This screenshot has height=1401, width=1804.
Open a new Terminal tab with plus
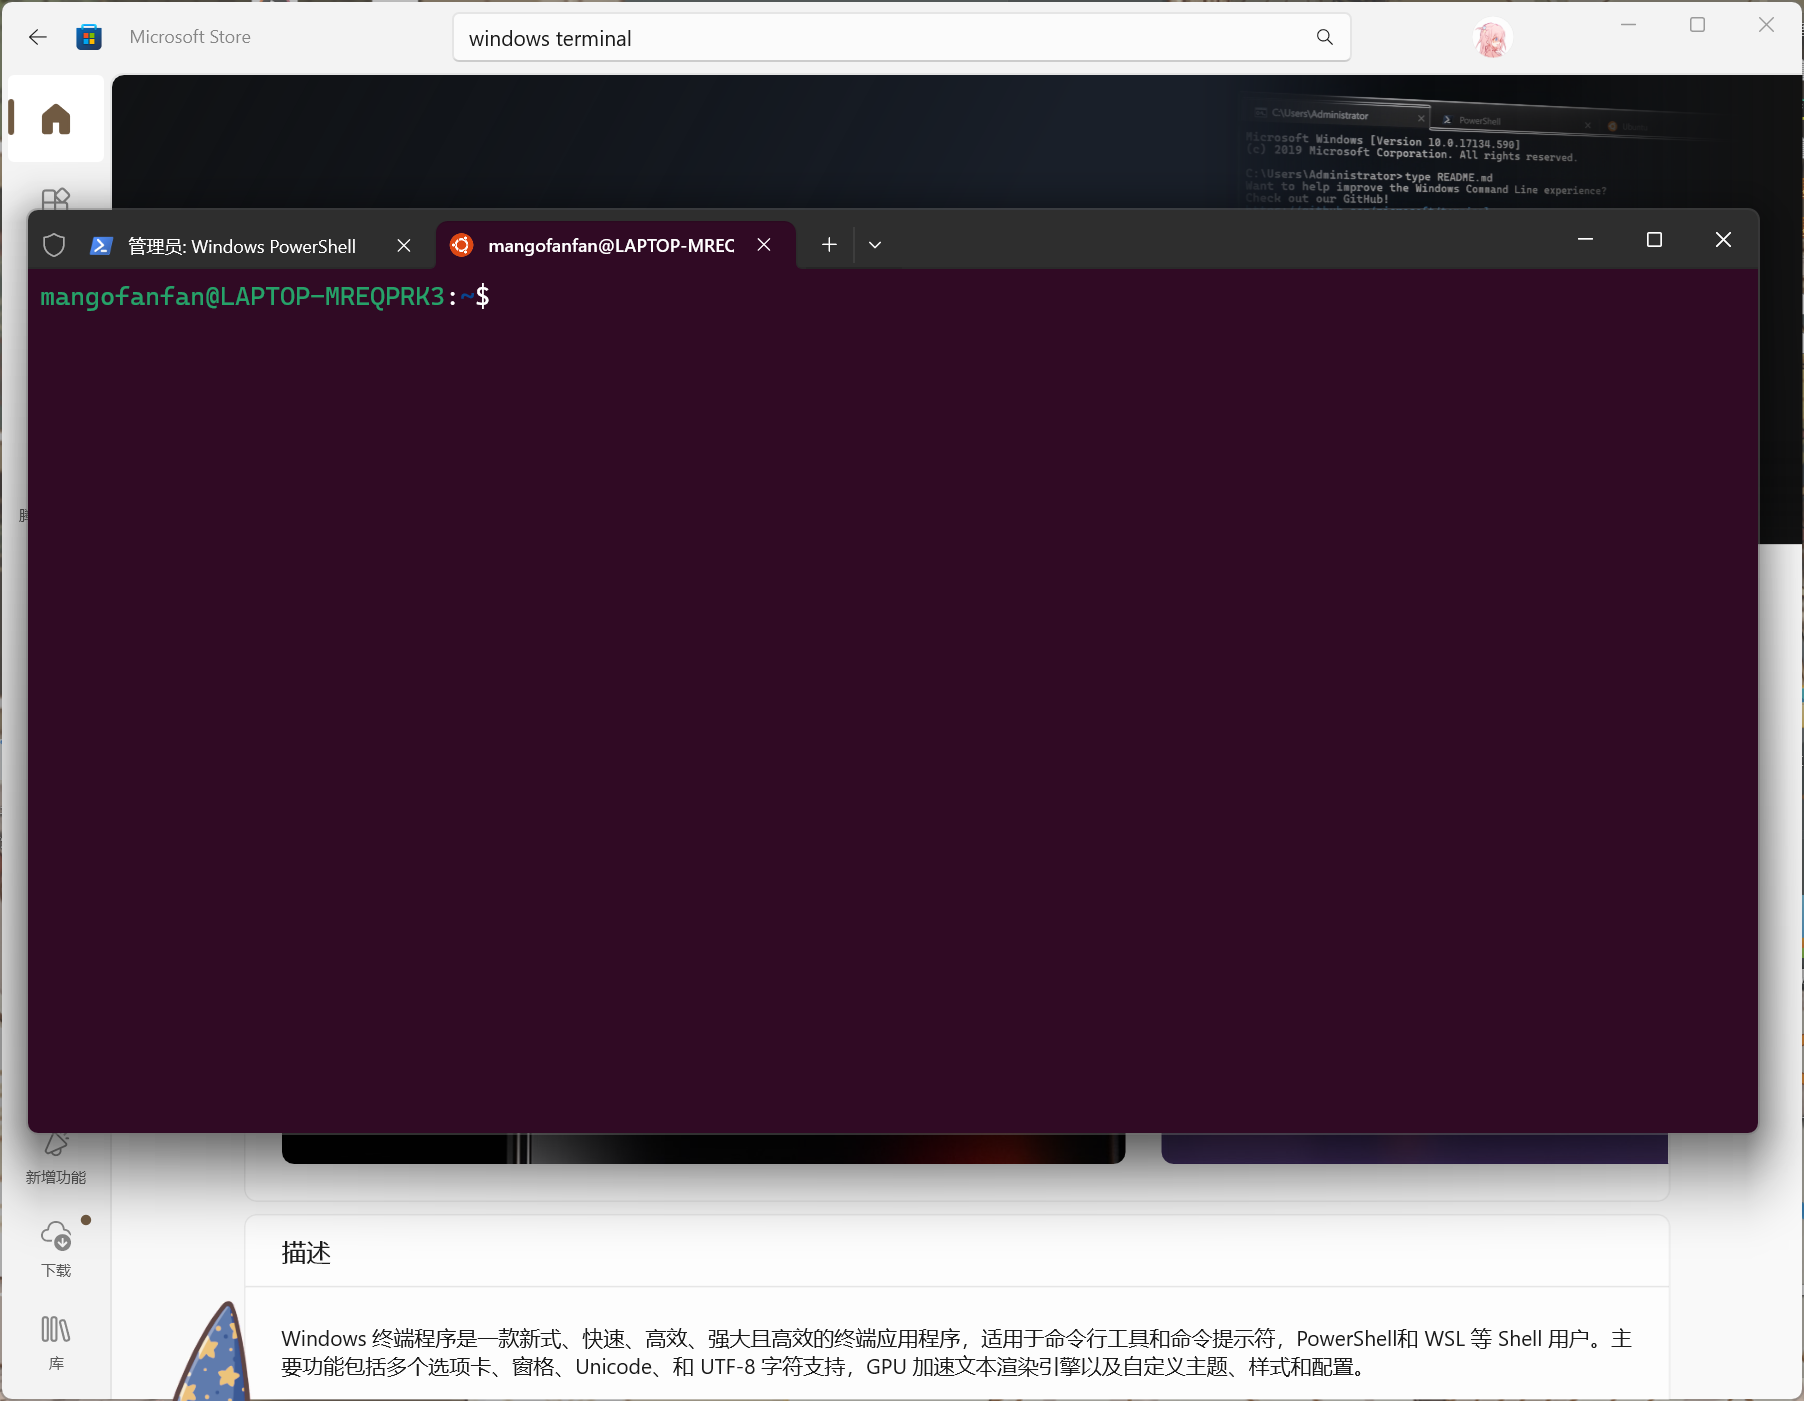(x=829, y=244)
